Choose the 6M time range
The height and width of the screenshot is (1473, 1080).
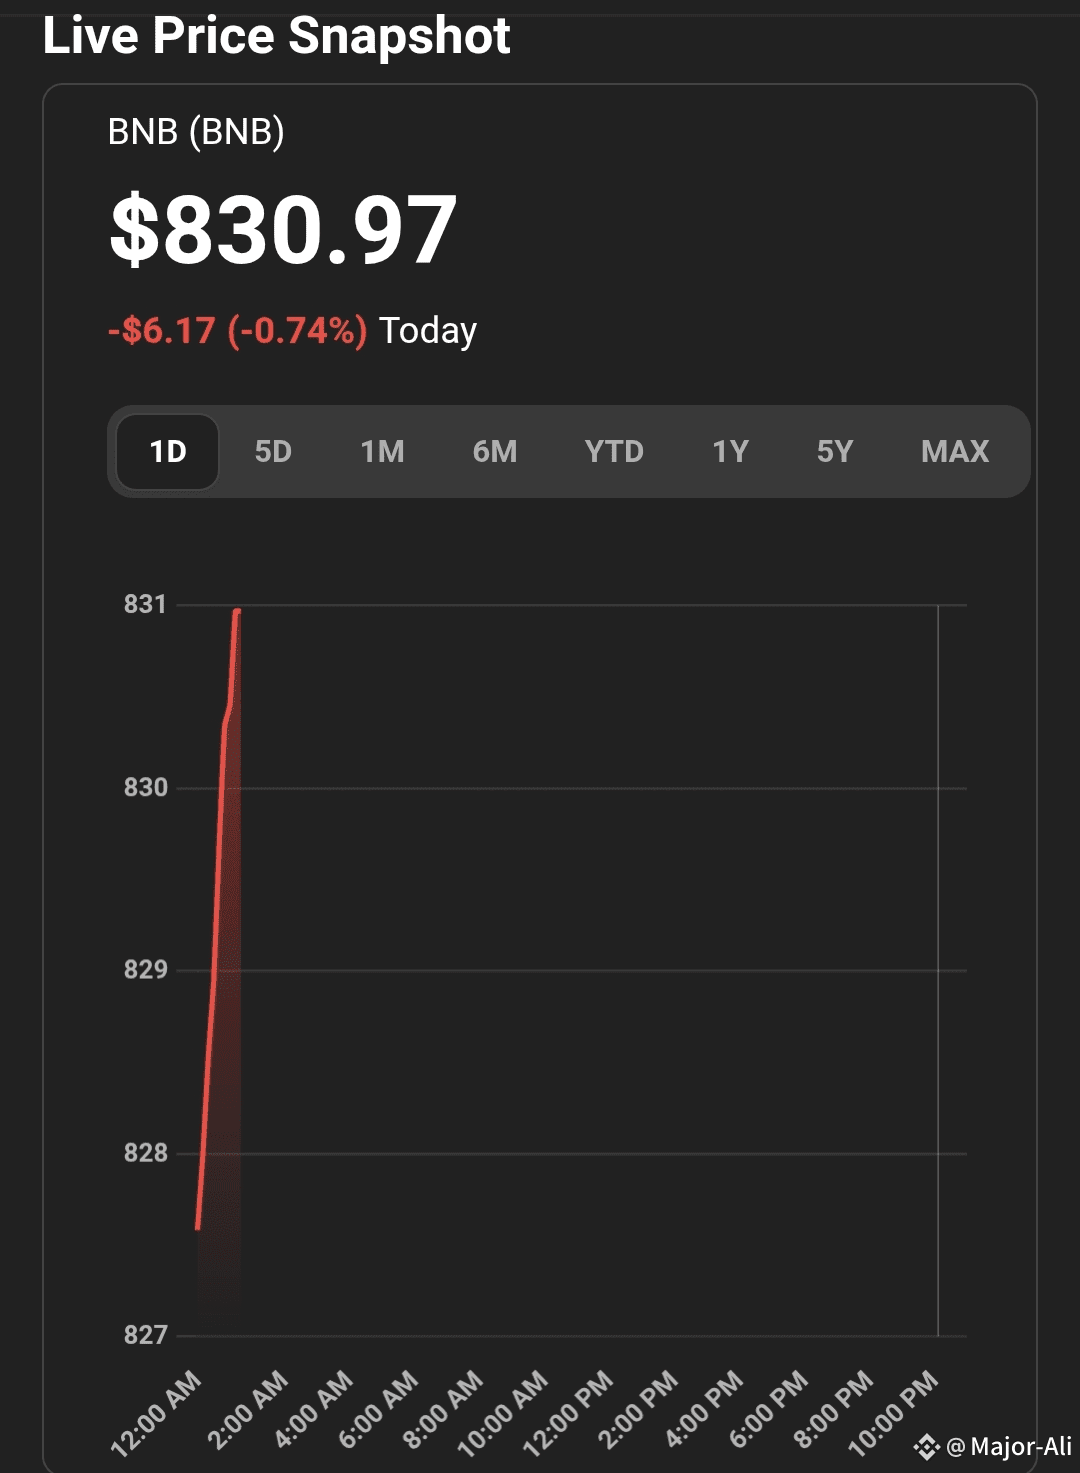point(495,452)
